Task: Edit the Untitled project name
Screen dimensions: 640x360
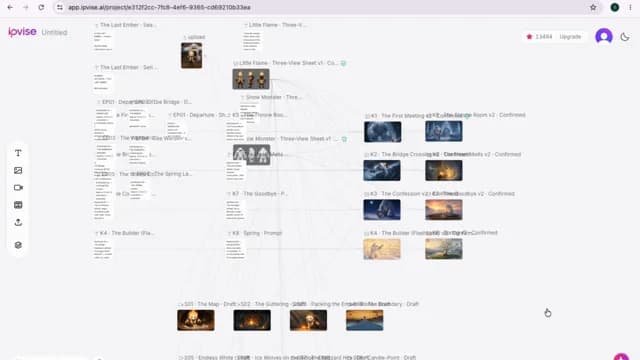Action: (x=54, y=32)
